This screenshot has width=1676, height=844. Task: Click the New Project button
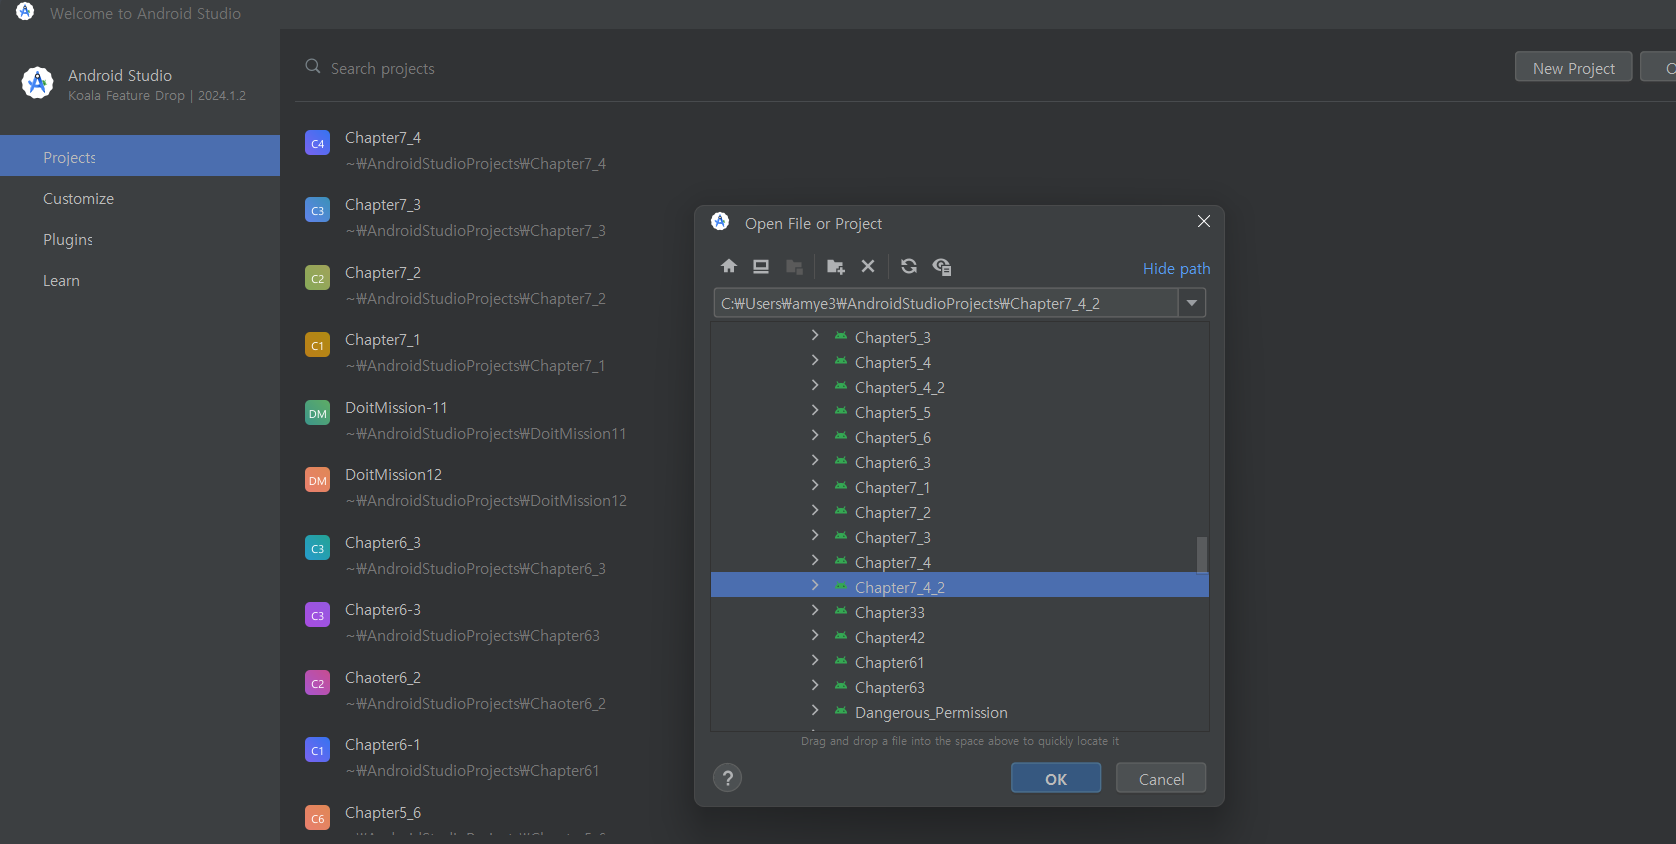tap(1574, 67)
